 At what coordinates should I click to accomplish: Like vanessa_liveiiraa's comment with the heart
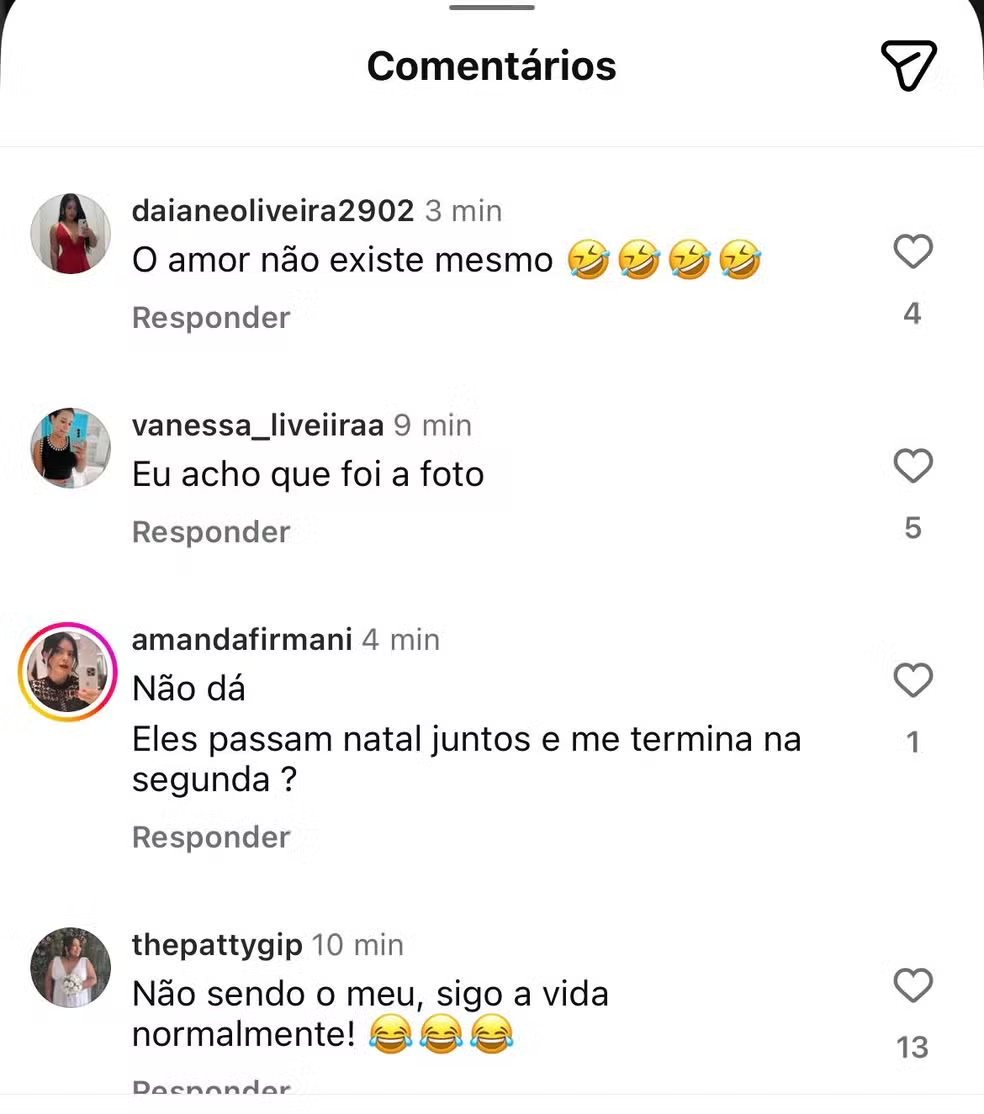[x=912, y=467]
